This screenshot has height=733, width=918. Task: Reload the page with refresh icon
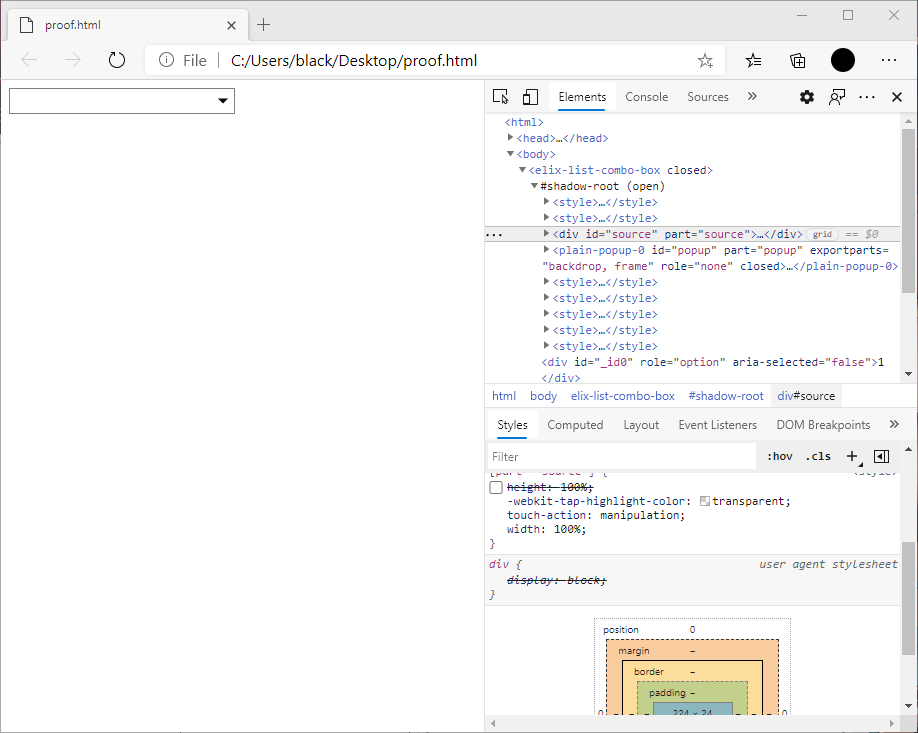tap(116, 60)
